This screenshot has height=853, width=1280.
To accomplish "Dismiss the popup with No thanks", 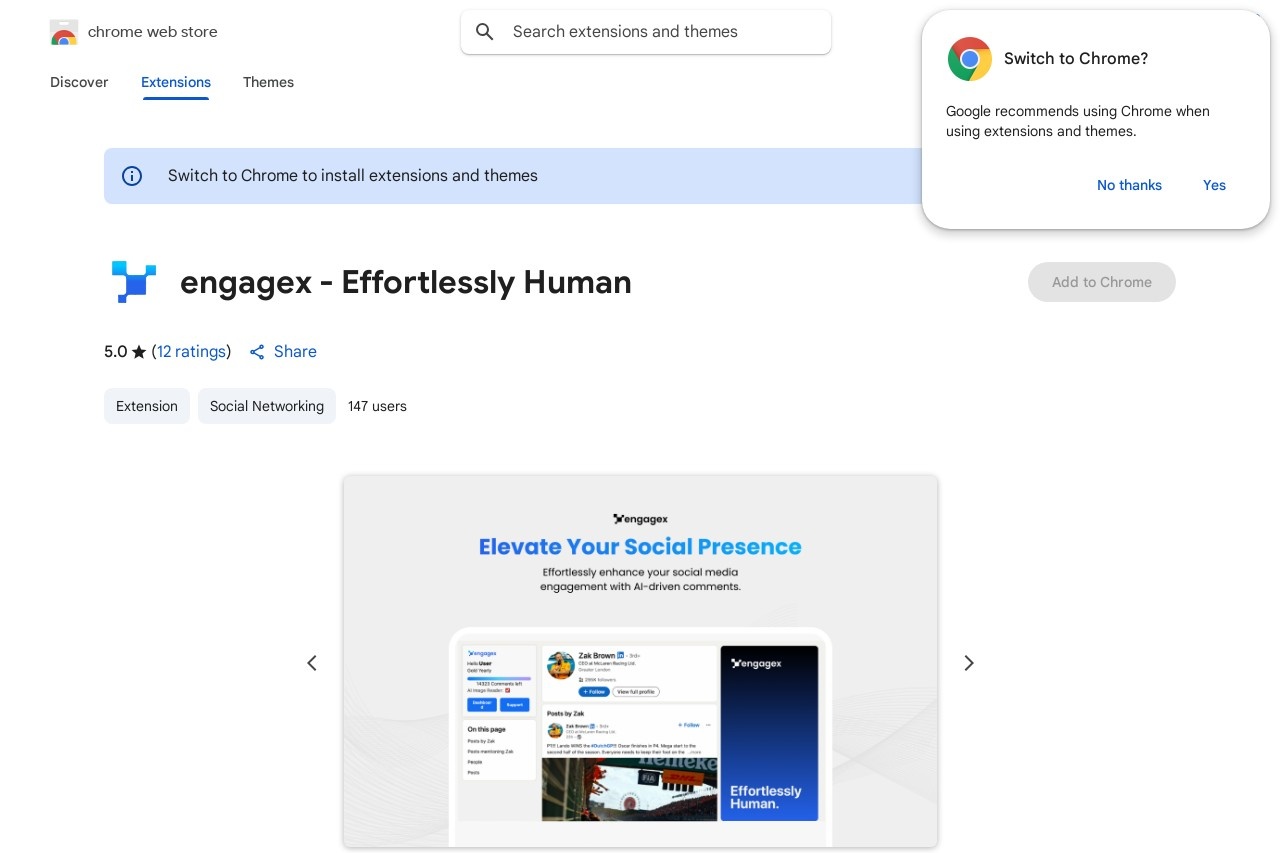I will (x=1129, y=185).
